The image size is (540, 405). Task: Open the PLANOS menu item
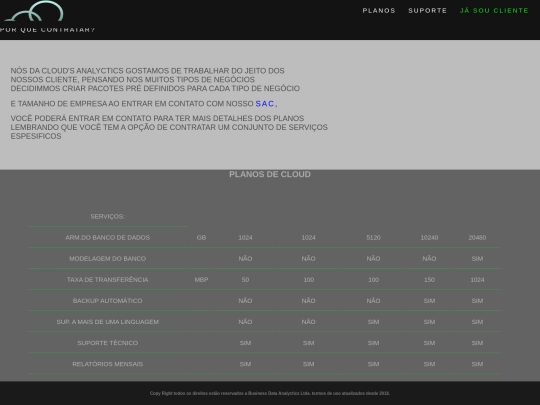pos(379,11)
